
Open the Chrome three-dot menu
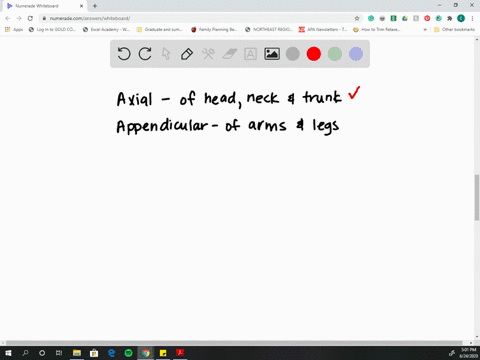tap(472, 18)
